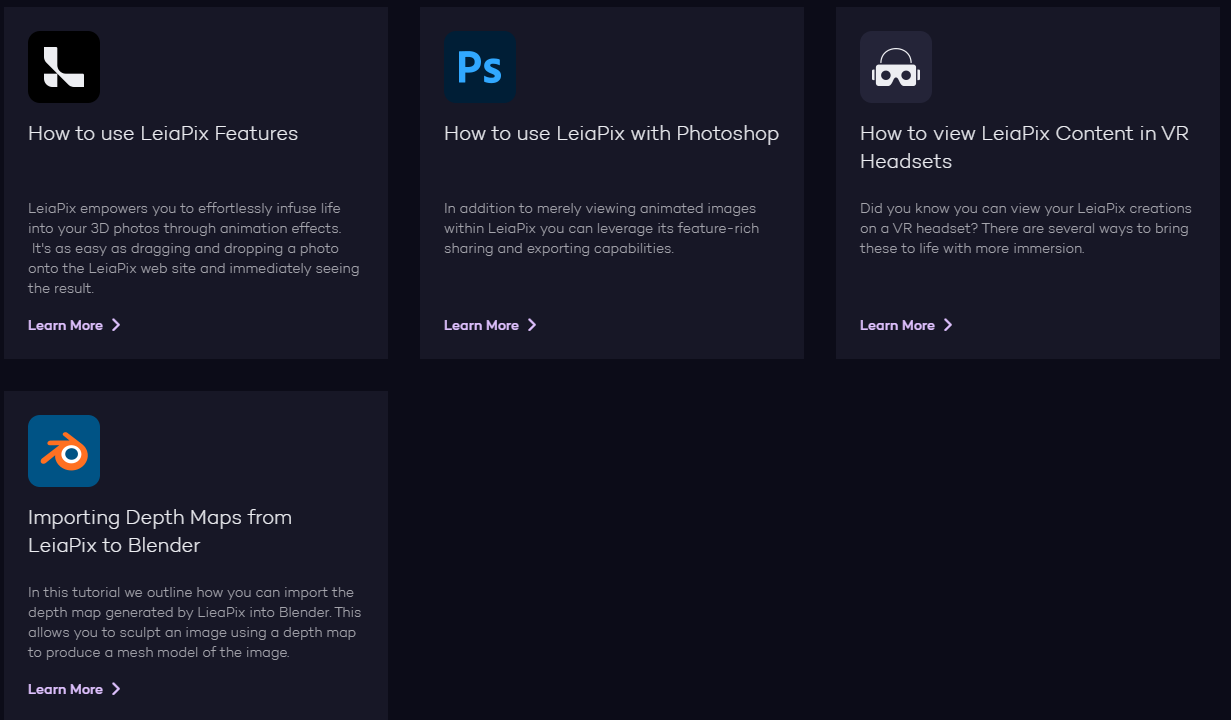Select text 'Did you know you can view your LeiaPix creations'
Viewport: 1231px width, 720px height.
tap(1026, 208)
